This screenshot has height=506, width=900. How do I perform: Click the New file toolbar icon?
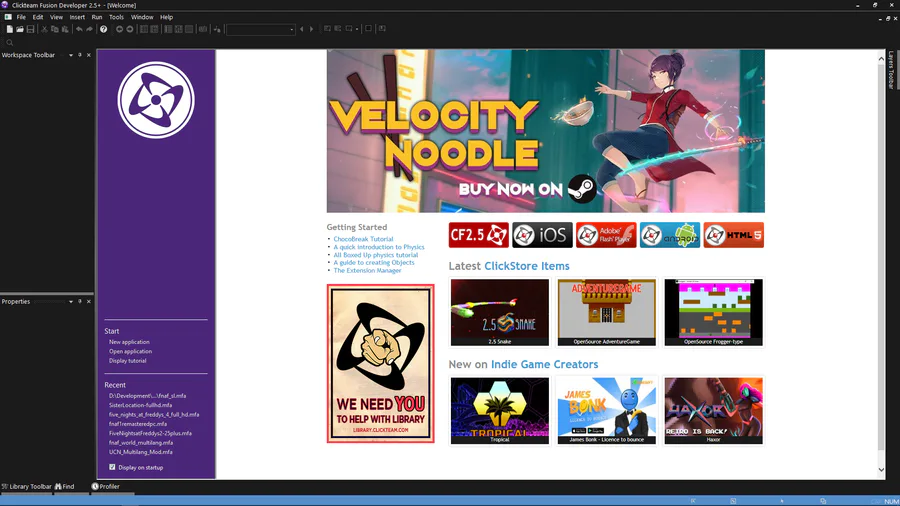coord(10,29)
